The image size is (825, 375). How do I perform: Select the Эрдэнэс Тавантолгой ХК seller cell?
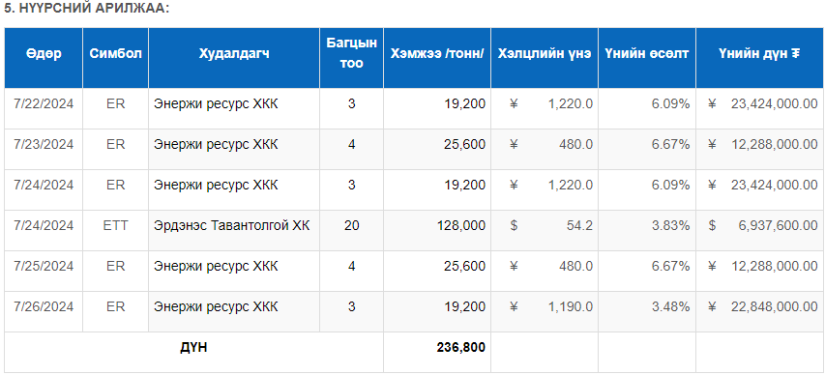(234, 230)
